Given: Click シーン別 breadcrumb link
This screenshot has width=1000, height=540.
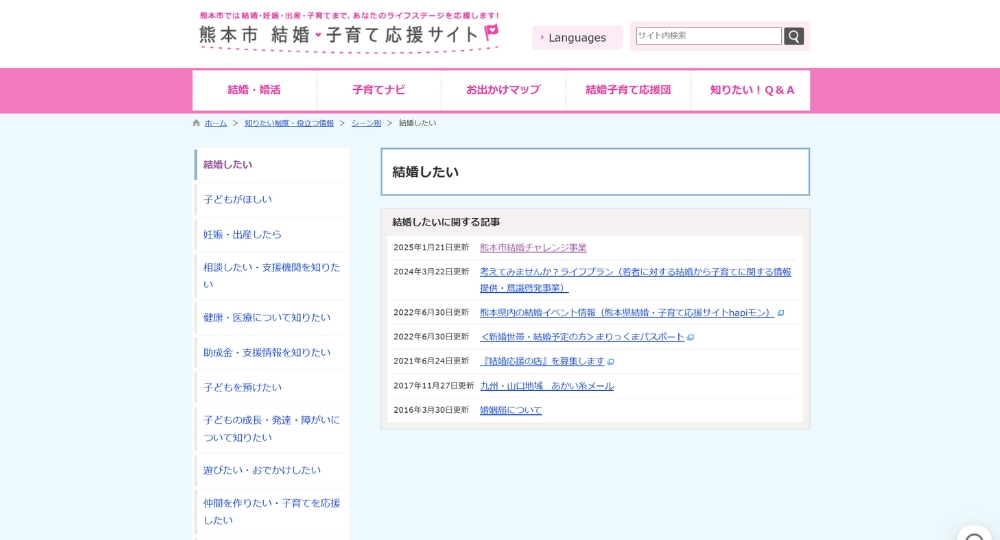Looking at the screenshot, I should [x=366, y=123].
